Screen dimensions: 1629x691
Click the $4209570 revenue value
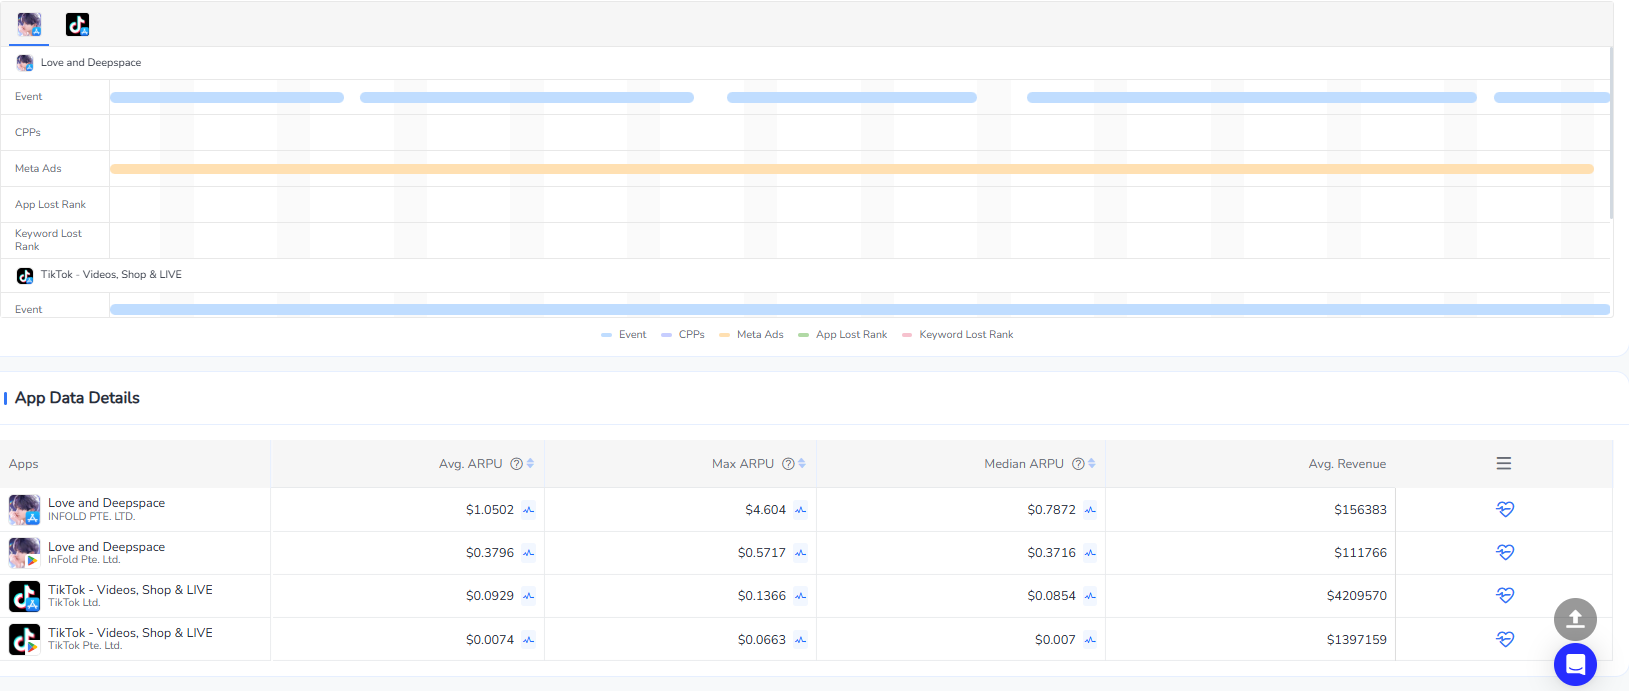[x=1357, y=596]
